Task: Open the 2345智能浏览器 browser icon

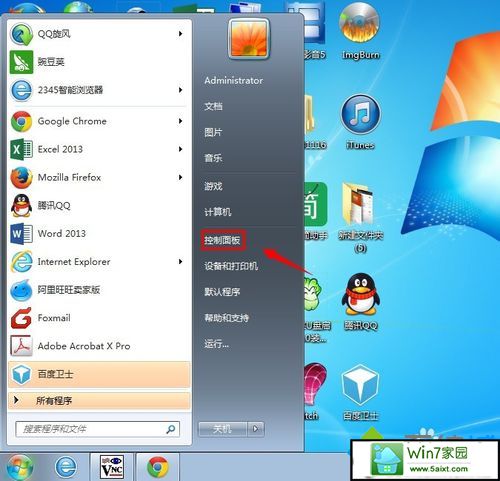Action: pyautogui.click(x=22, y=90)
